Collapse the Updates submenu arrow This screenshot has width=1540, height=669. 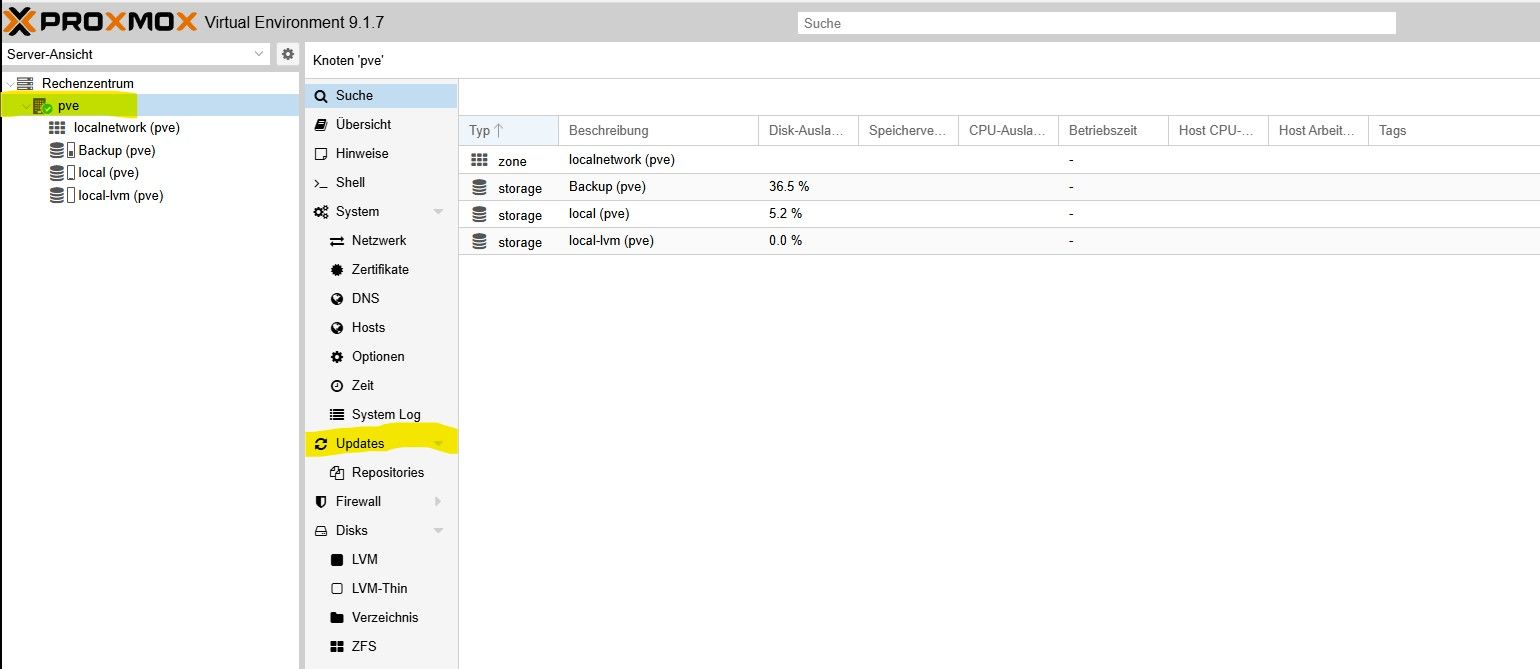(438, 444)
